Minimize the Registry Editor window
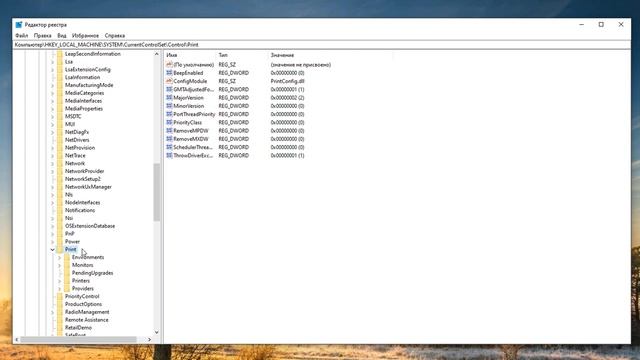The image size is (640, 360). [x=582, y=24]
